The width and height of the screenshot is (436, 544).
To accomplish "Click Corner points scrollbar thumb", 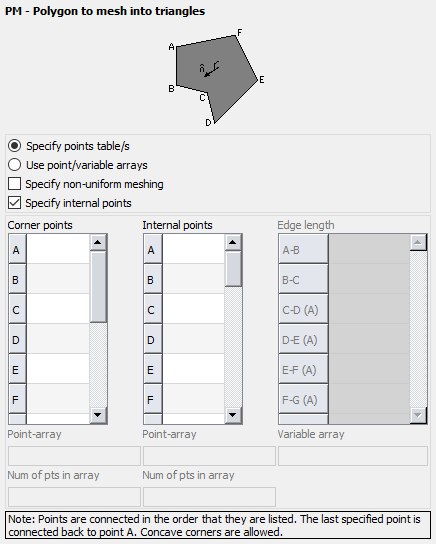I will 98,287.
